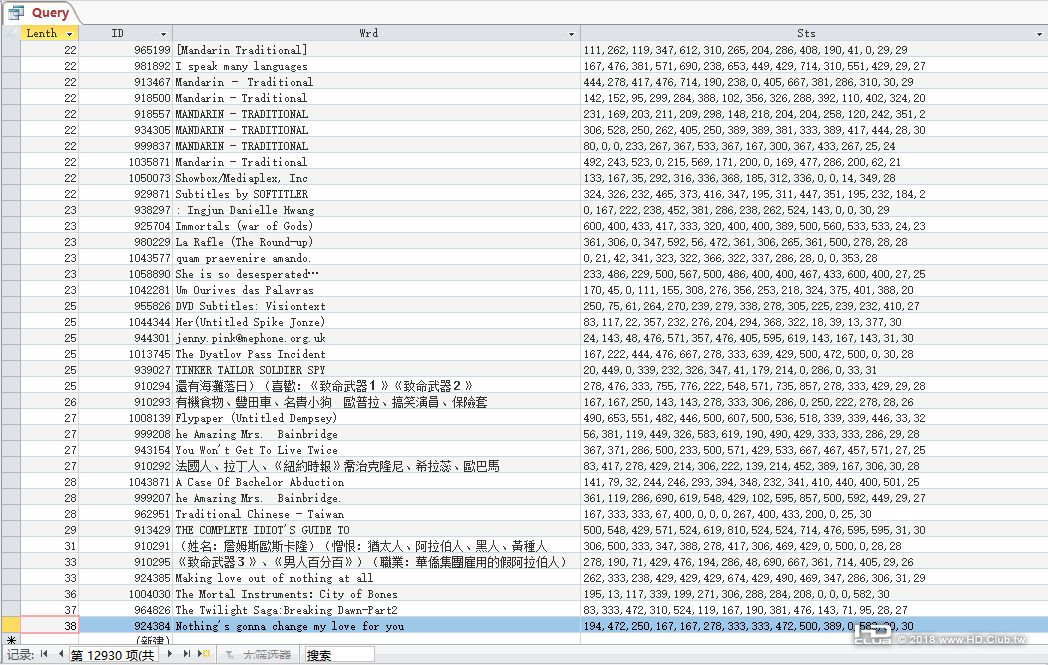Viewport: 1048px width, 665px height.
Task: Click Lenth cell with value 36
Action: [x=49, y=594]
